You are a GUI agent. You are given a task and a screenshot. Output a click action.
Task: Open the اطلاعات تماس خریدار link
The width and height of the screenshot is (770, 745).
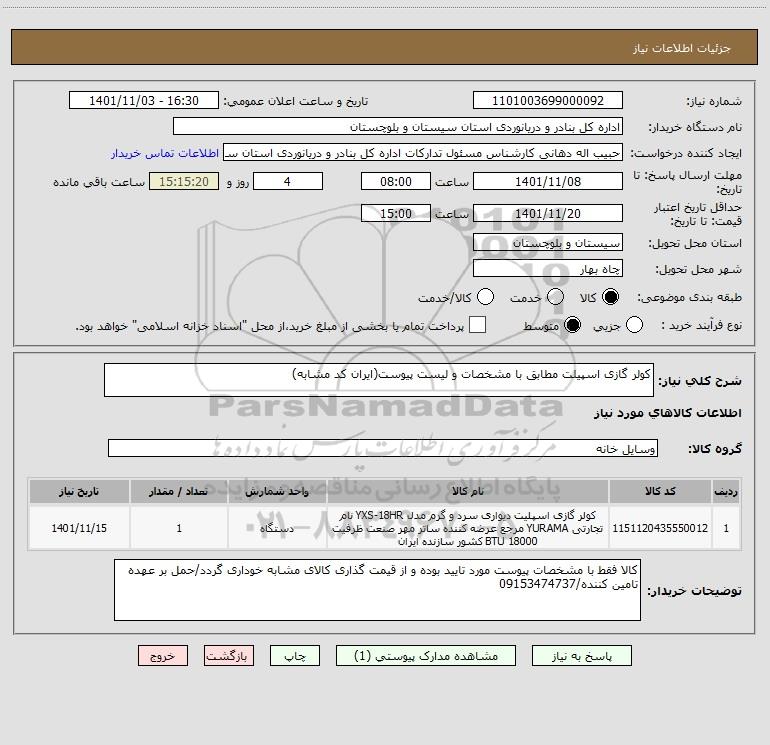pos(165,153)
